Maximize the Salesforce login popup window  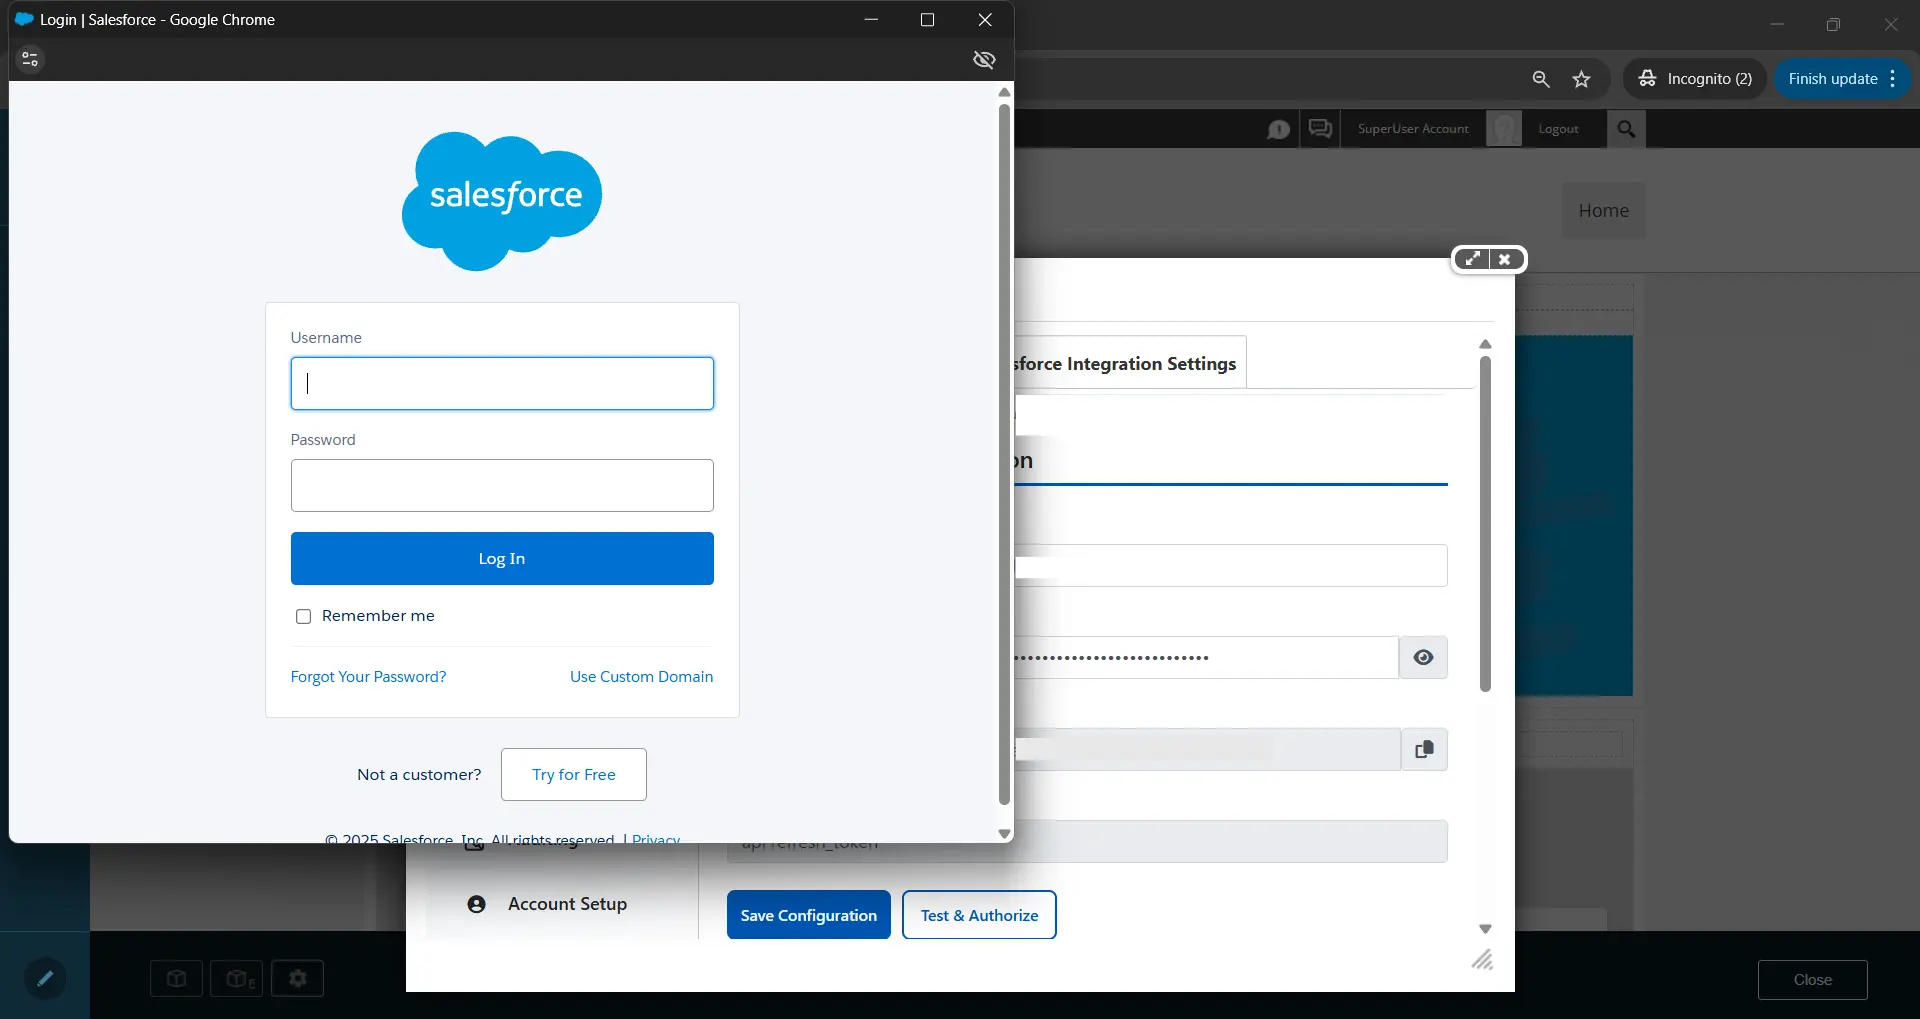(927, 20)
